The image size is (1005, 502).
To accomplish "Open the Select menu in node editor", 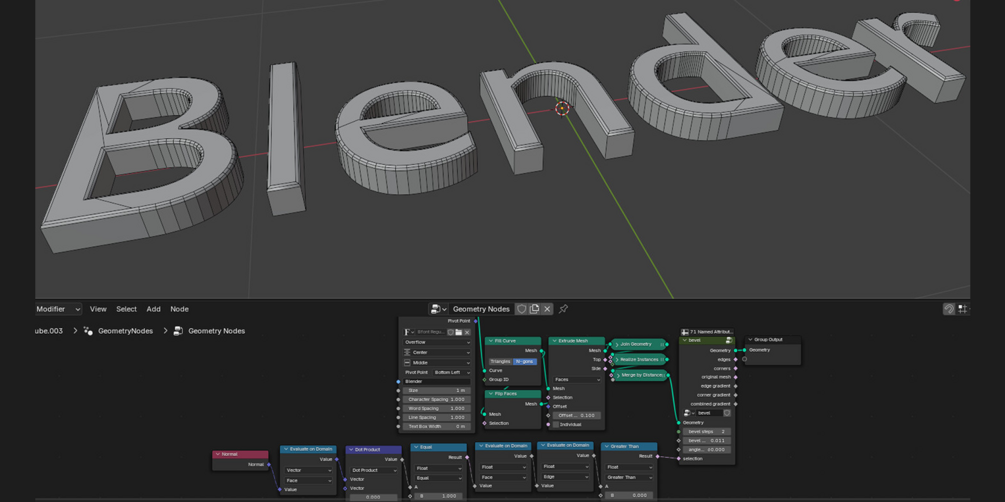I will click(x=126, y=309).
